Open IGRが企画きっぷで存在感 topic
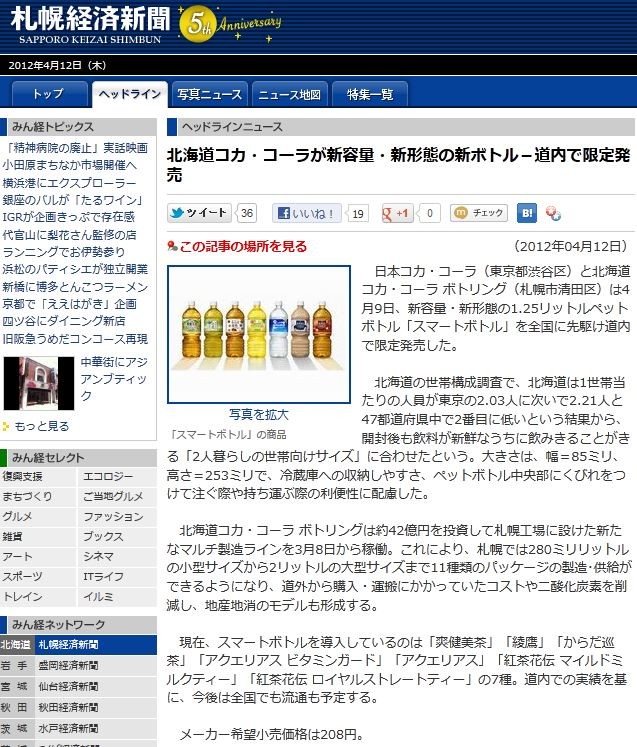Image resolution: width=637 pixels, height=747 pixels. click(69, 217)
